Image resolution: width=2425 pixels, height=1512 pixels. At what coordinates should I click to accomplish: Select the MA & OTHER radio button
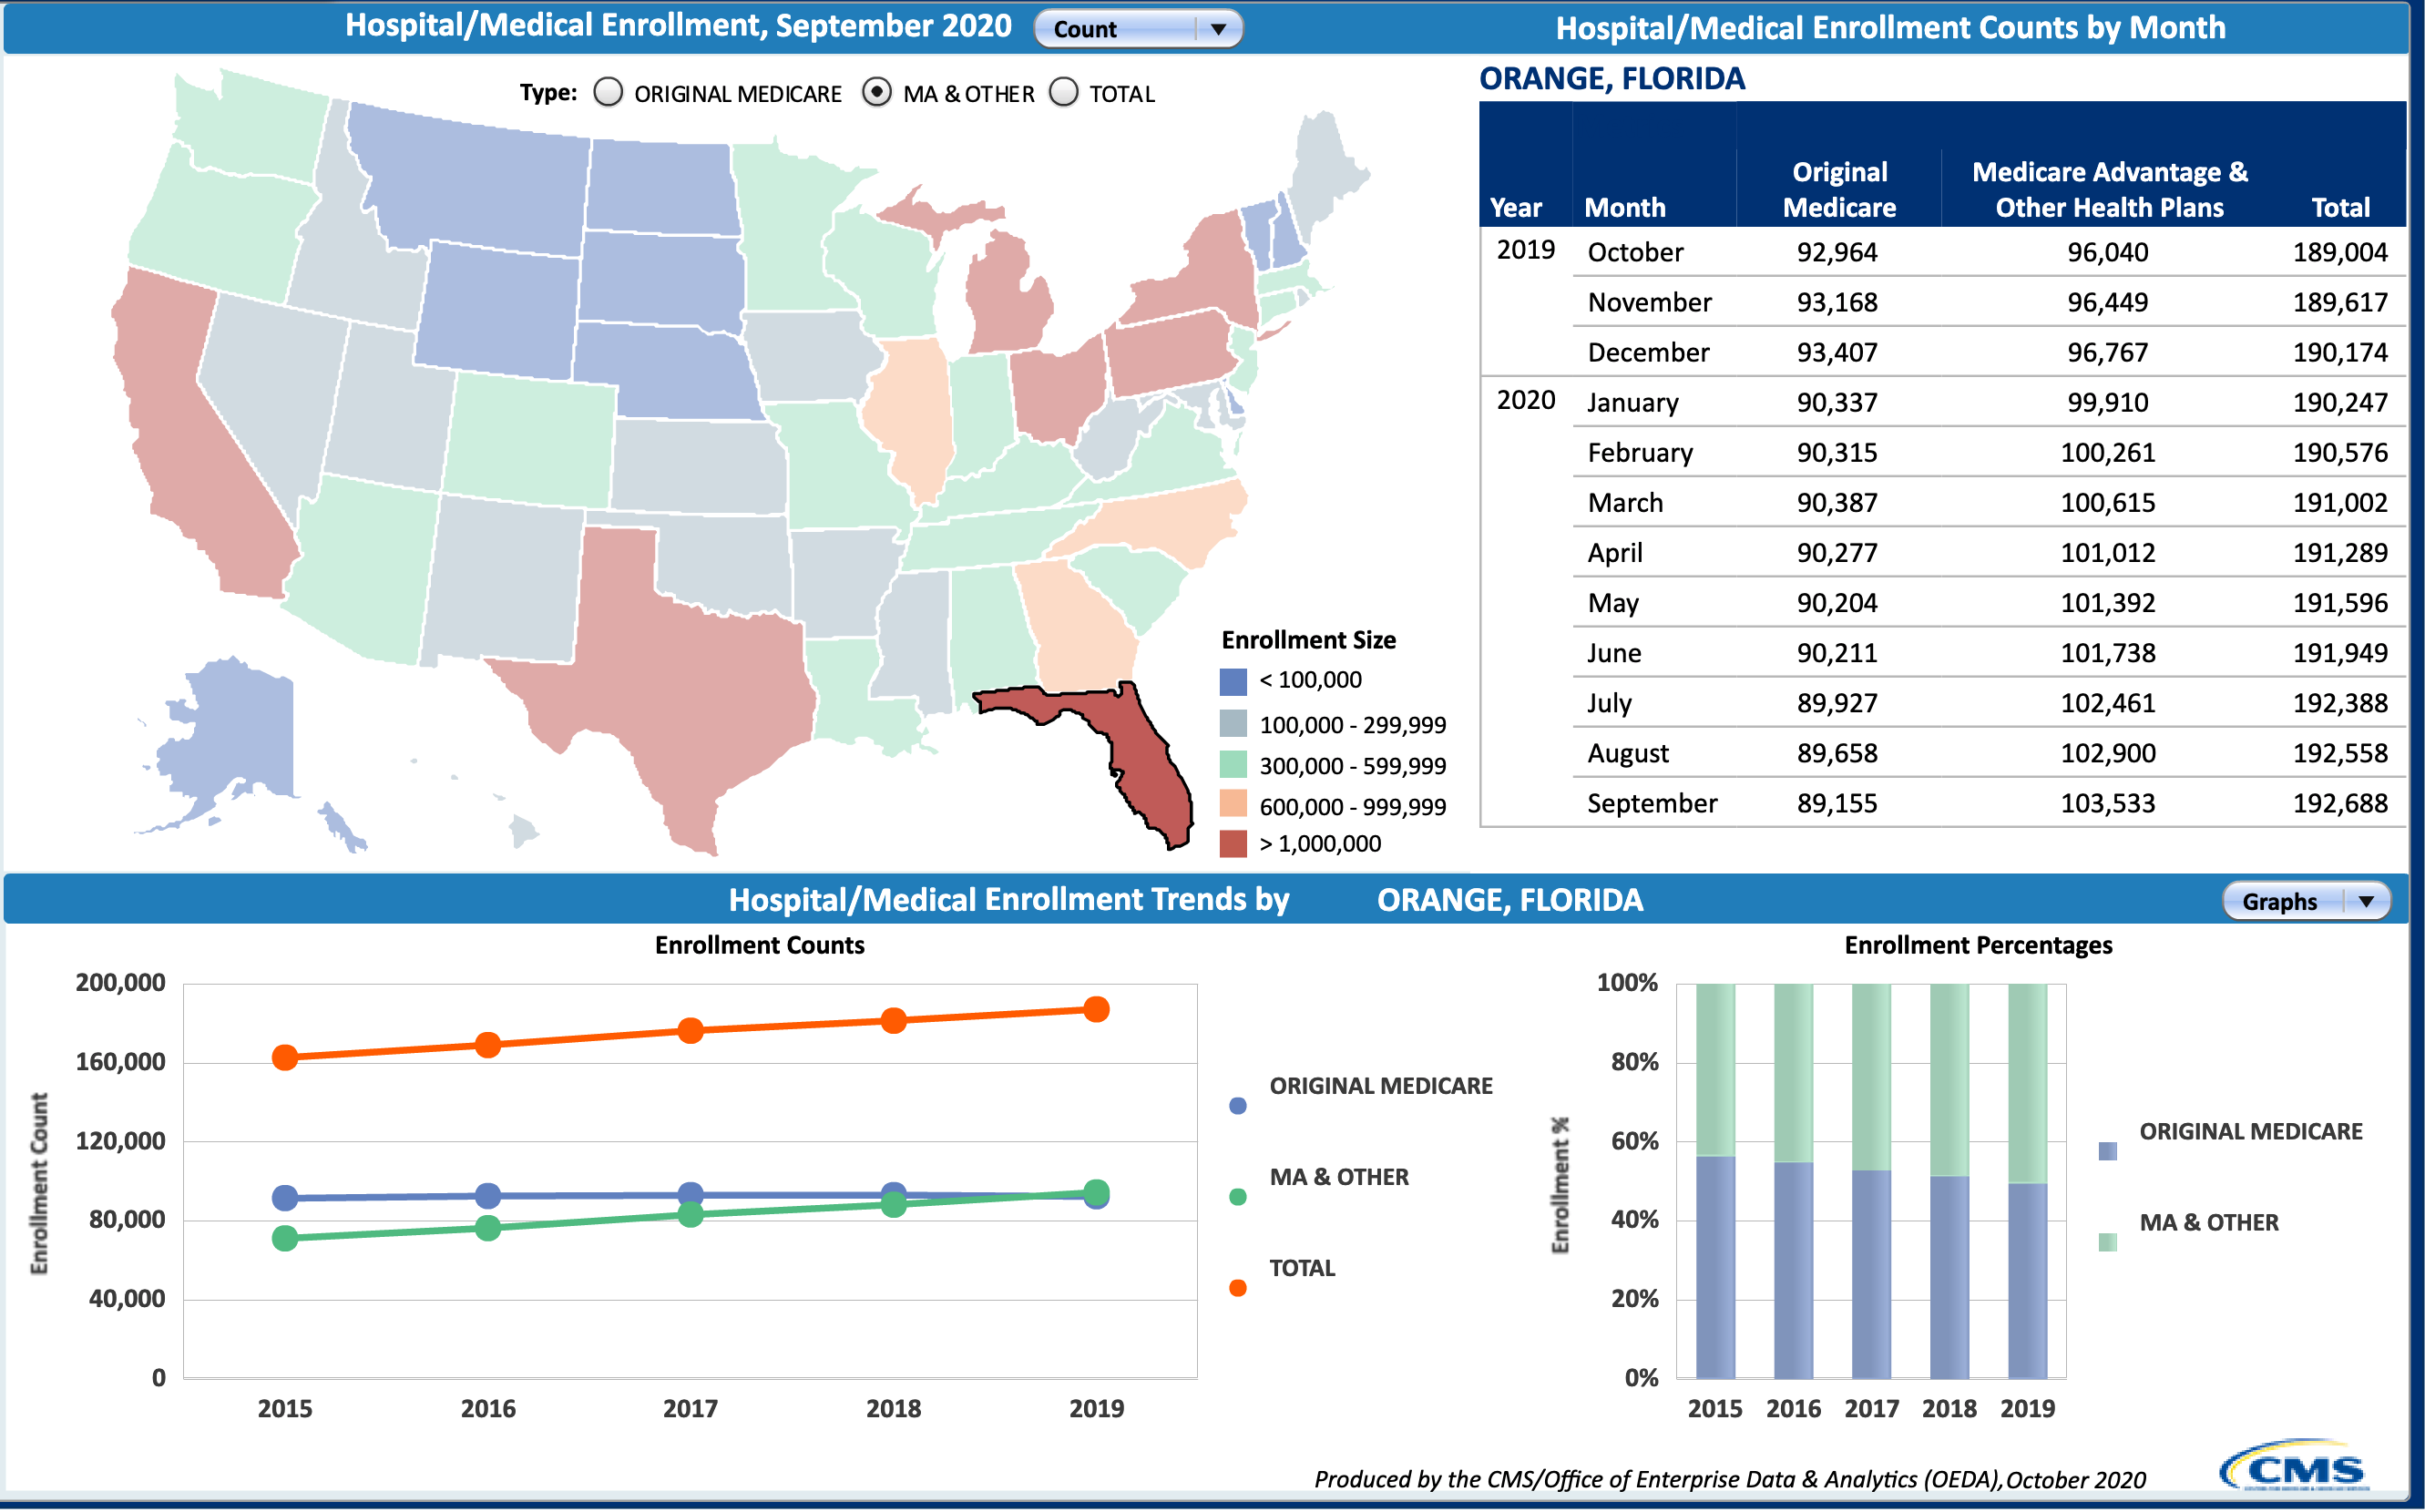pos(876,93)
